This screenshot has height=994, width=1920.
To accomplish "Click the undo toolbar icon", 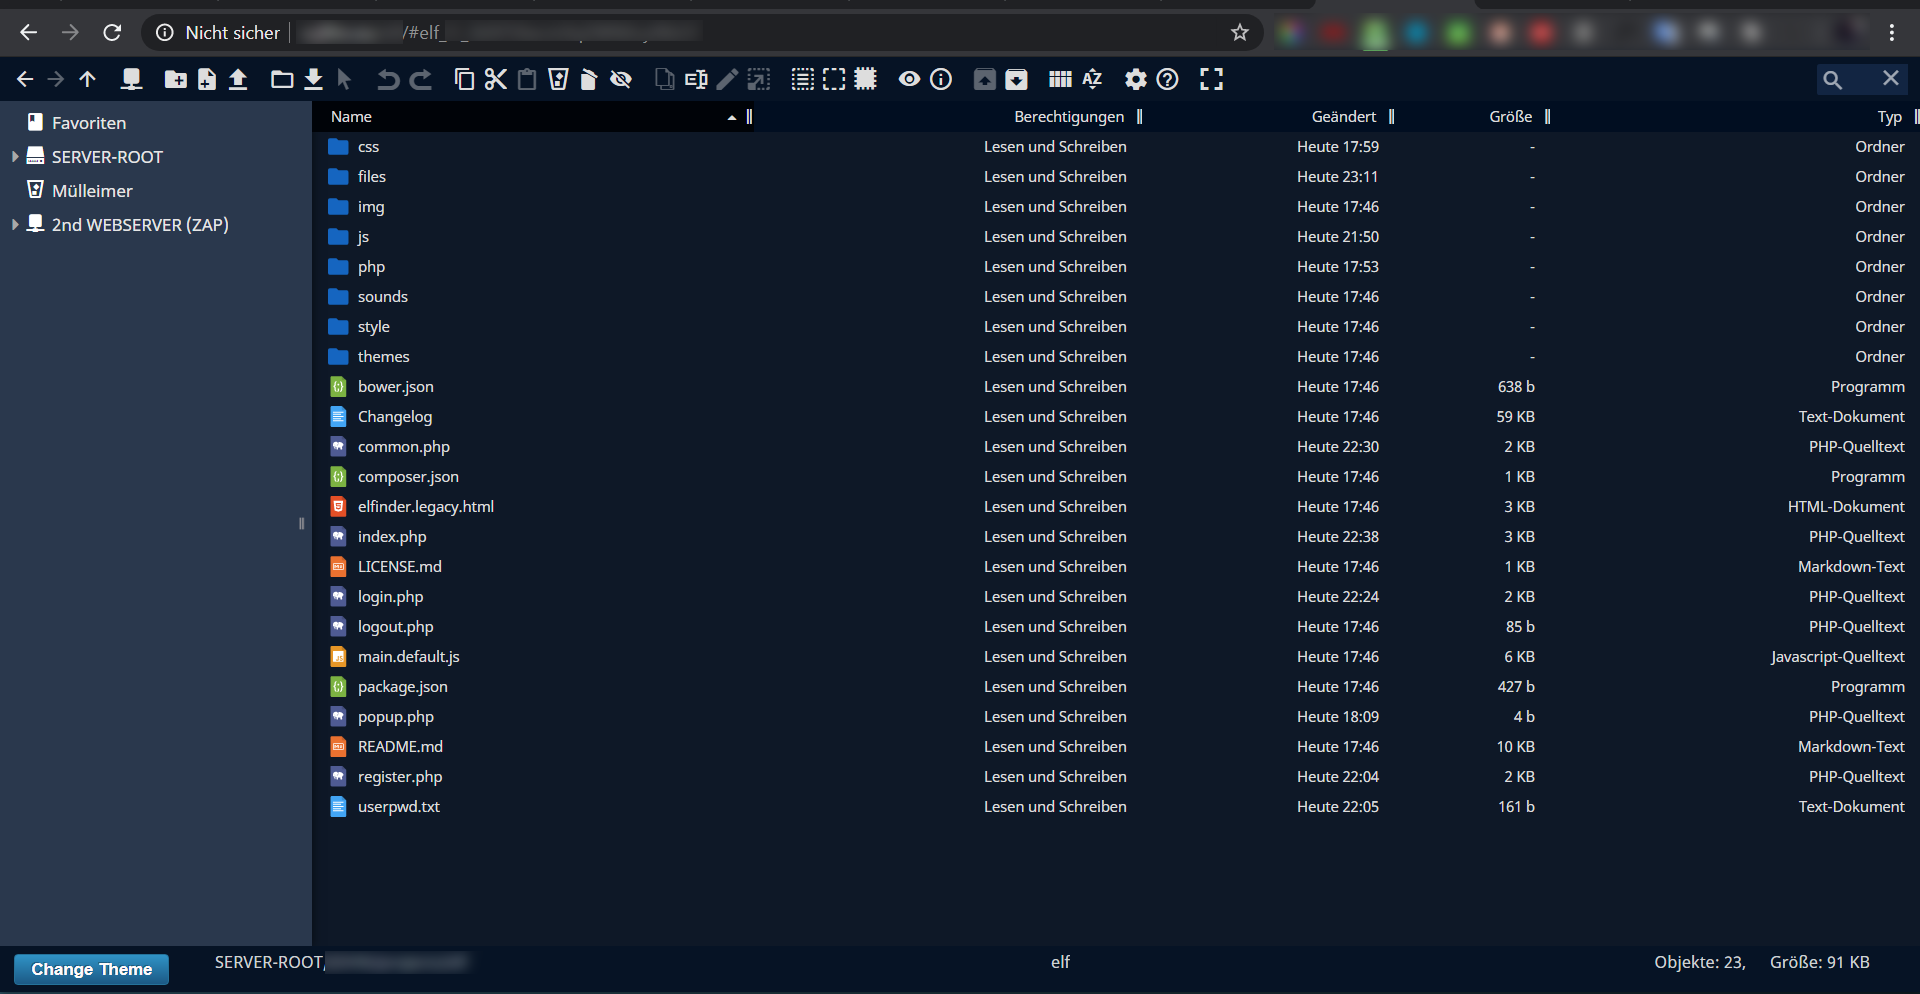I will pyautogui.click(x=388, y=79).
